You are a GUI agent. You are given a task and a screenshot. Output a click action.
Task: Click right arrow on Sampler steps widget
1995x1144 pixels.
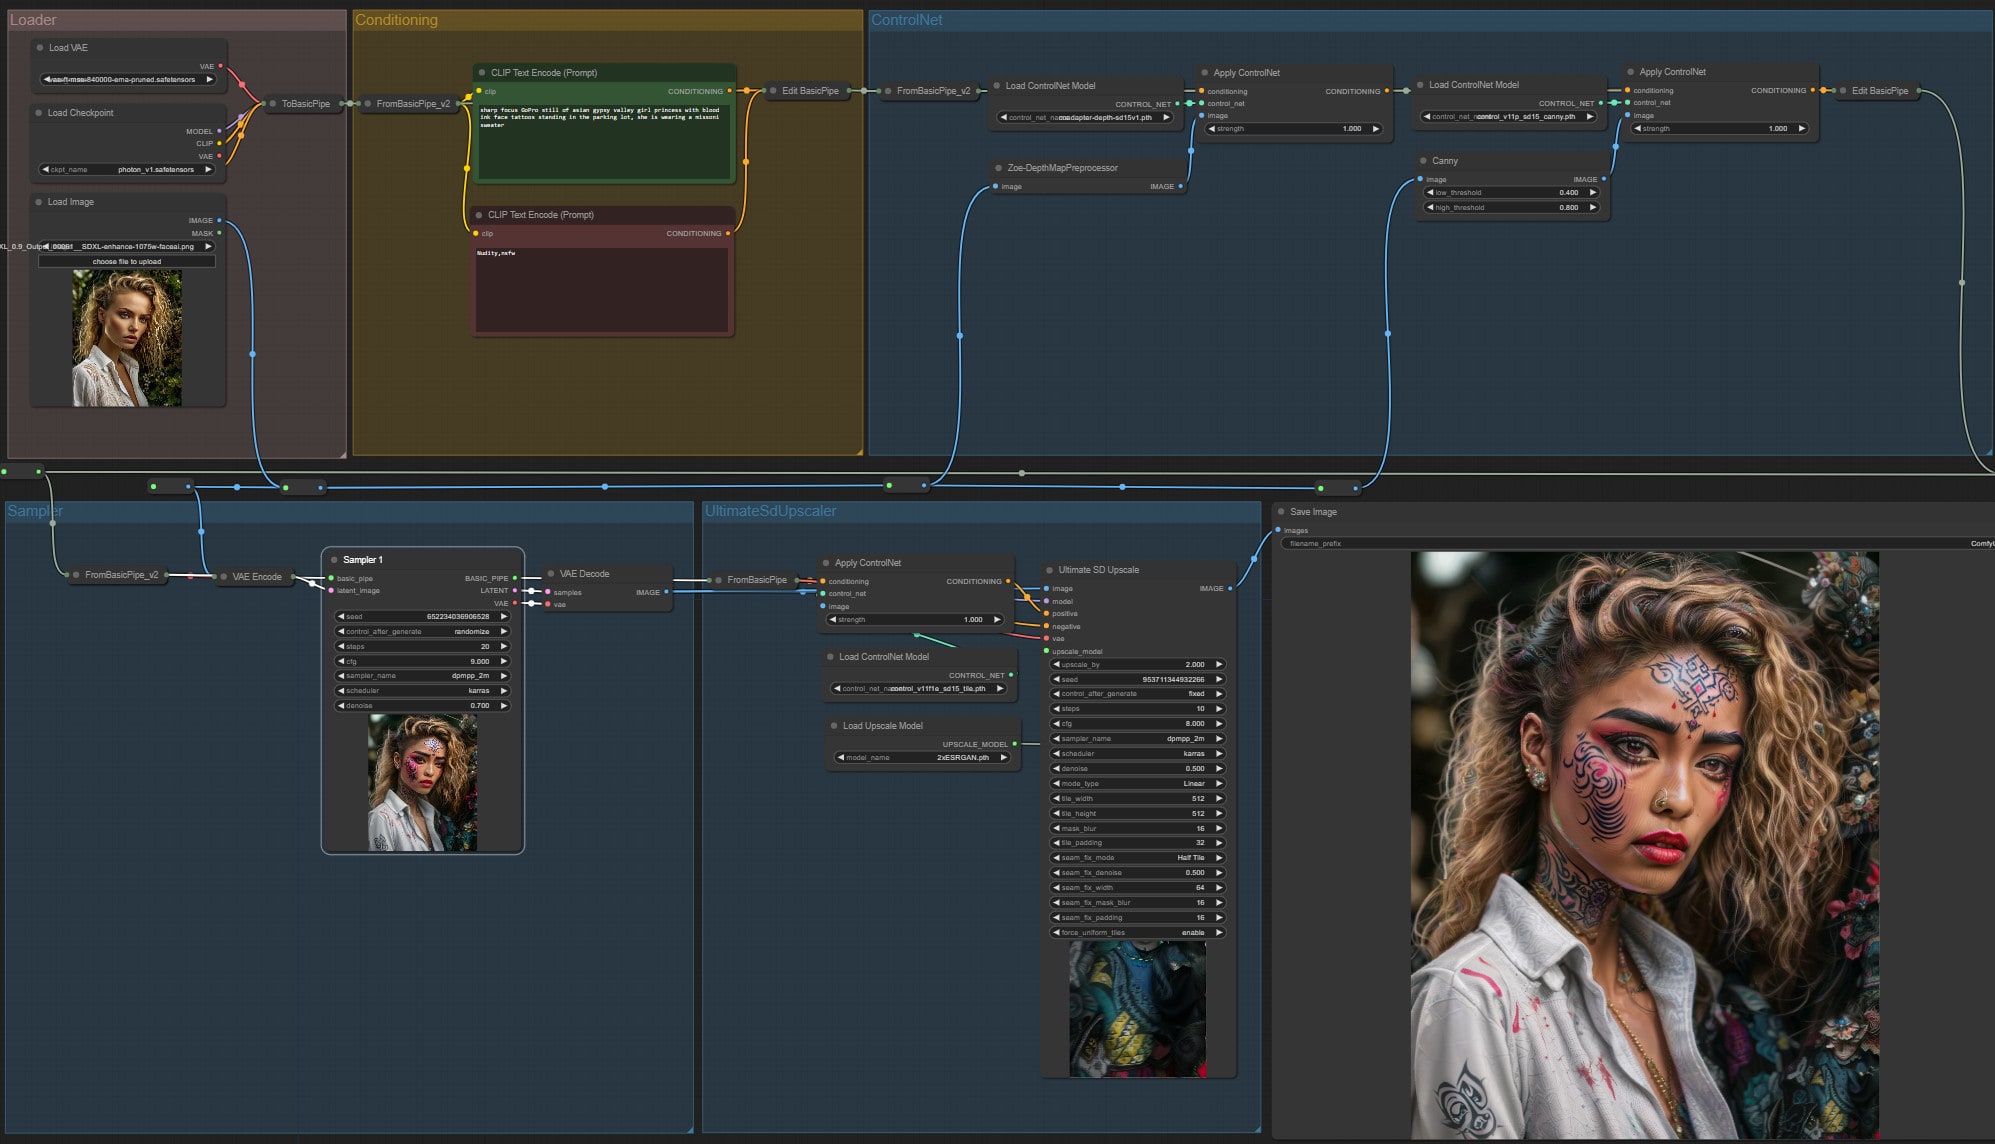[504, 647]
